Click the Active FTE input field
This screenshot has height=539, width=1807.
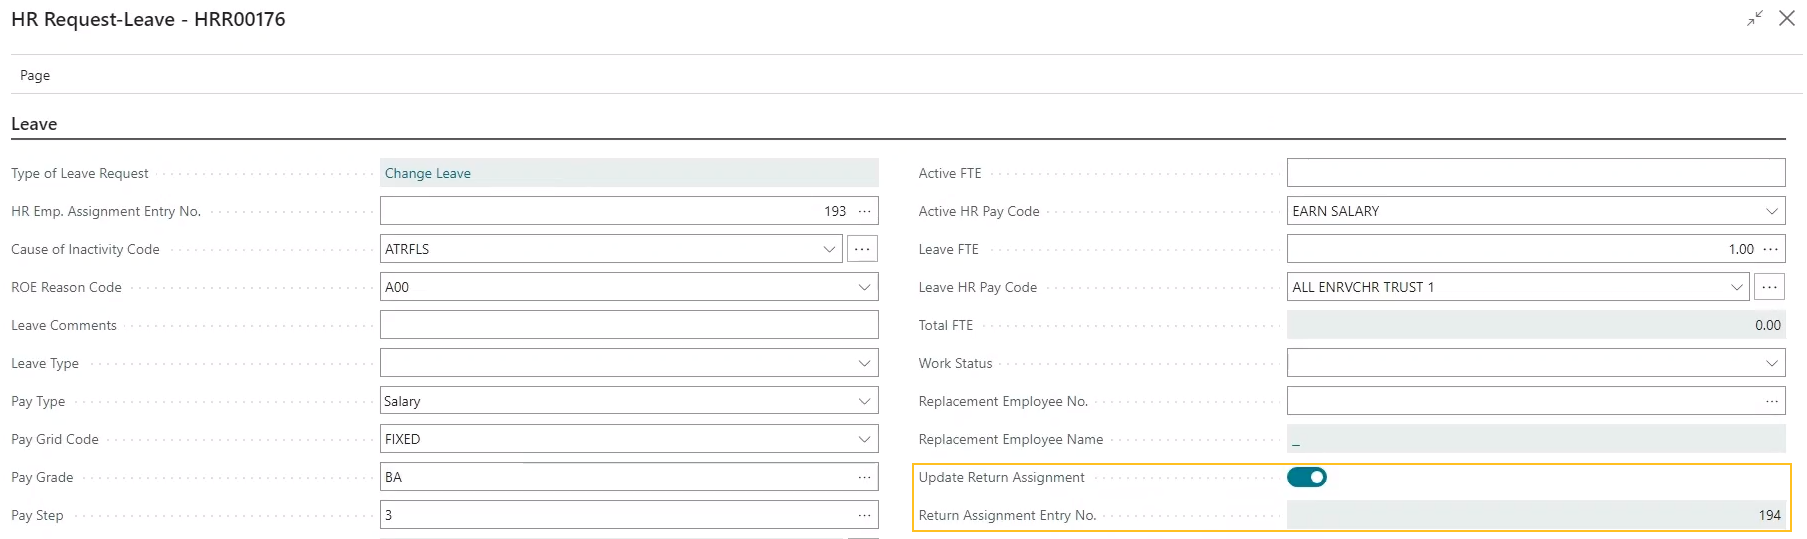(1535, 173)
